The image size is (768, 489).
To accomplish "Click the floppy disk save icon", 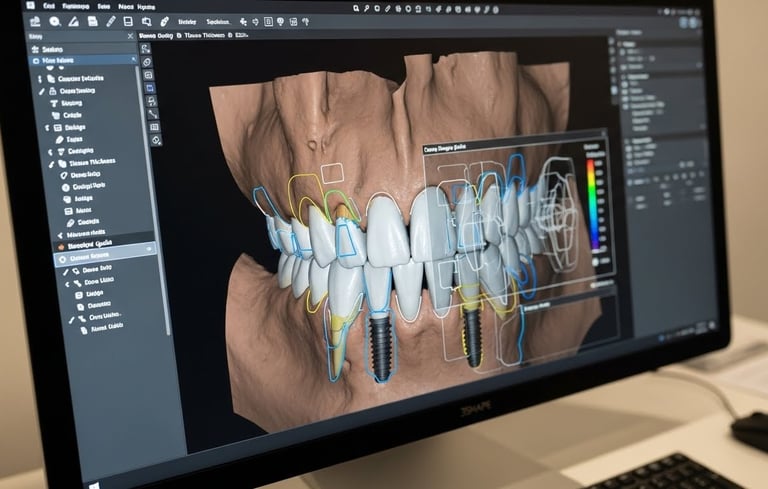I will pos(92,21).
